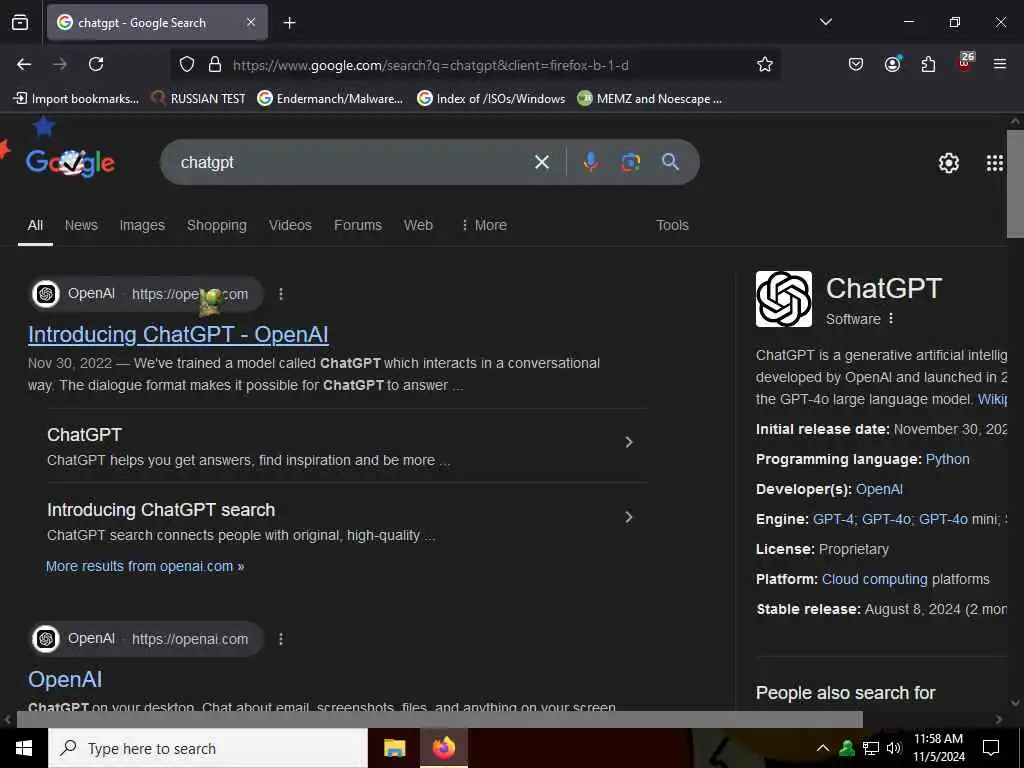Image resolution: width=1024 pixels, height=768 pixels.
Task: Click More results from openai.com
Action: pyautogui.click(x=145, y=566)
